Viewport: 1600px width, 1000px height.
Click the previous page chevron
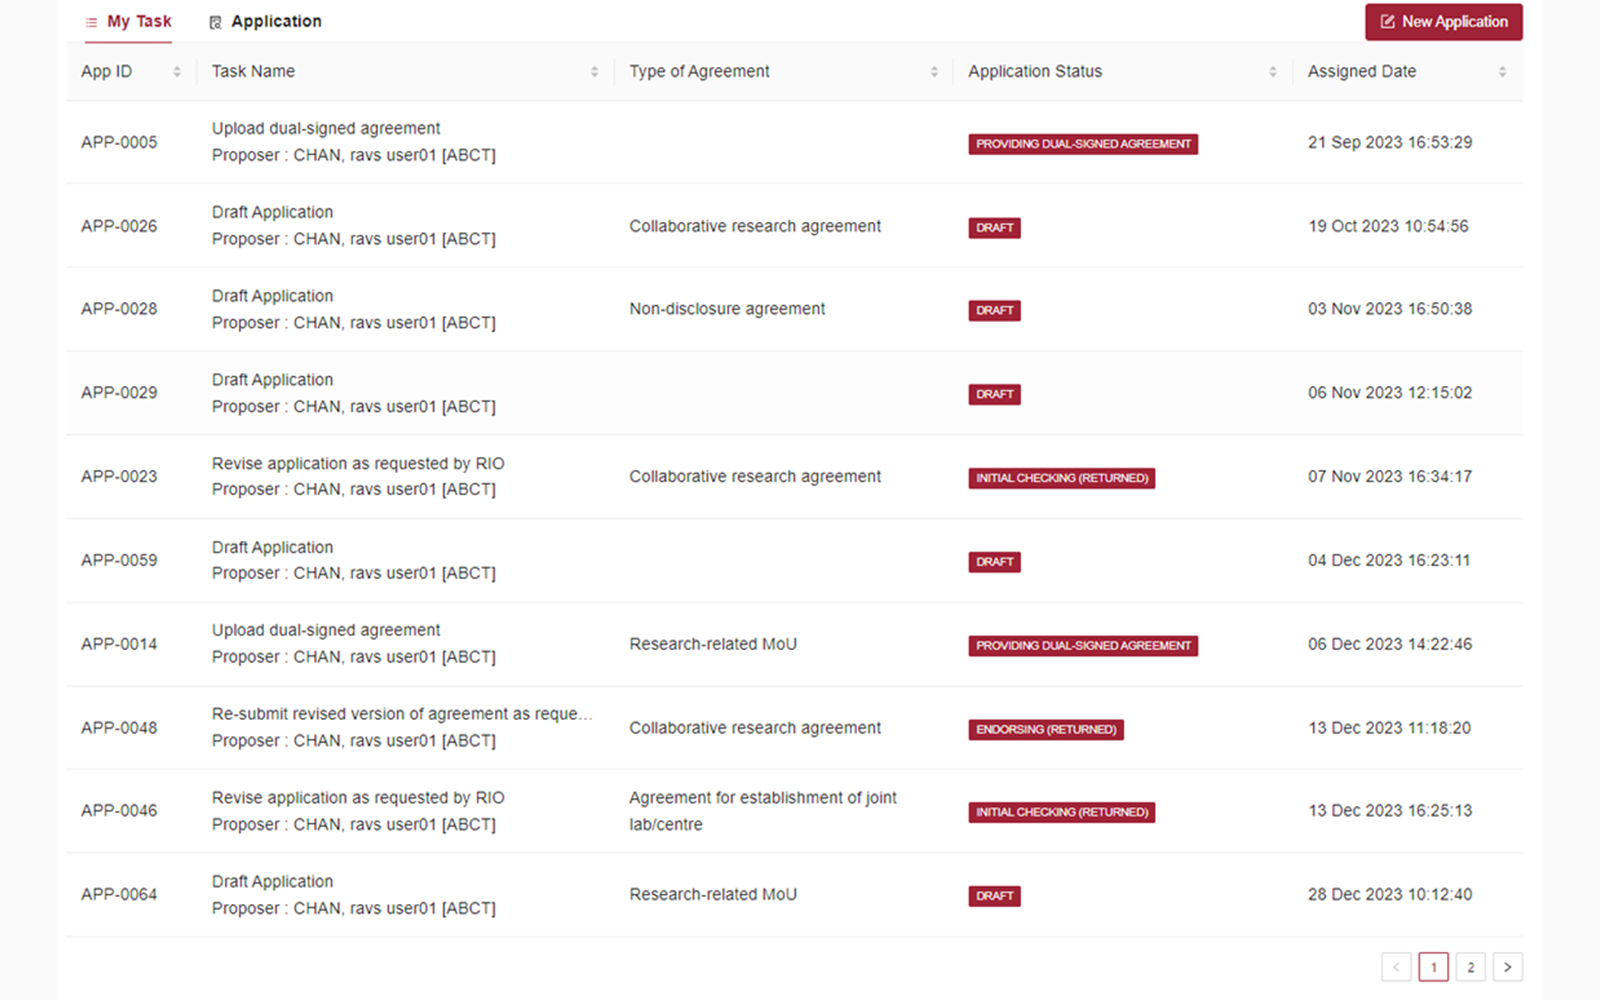click(x=1396, y=967)
